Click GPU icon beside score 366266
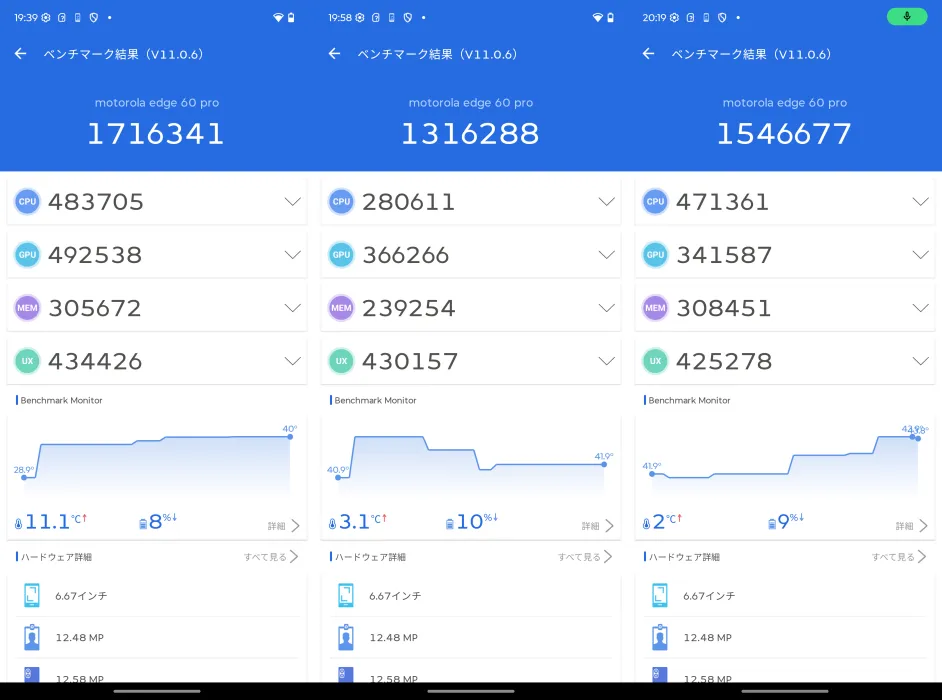 (341, 255)
